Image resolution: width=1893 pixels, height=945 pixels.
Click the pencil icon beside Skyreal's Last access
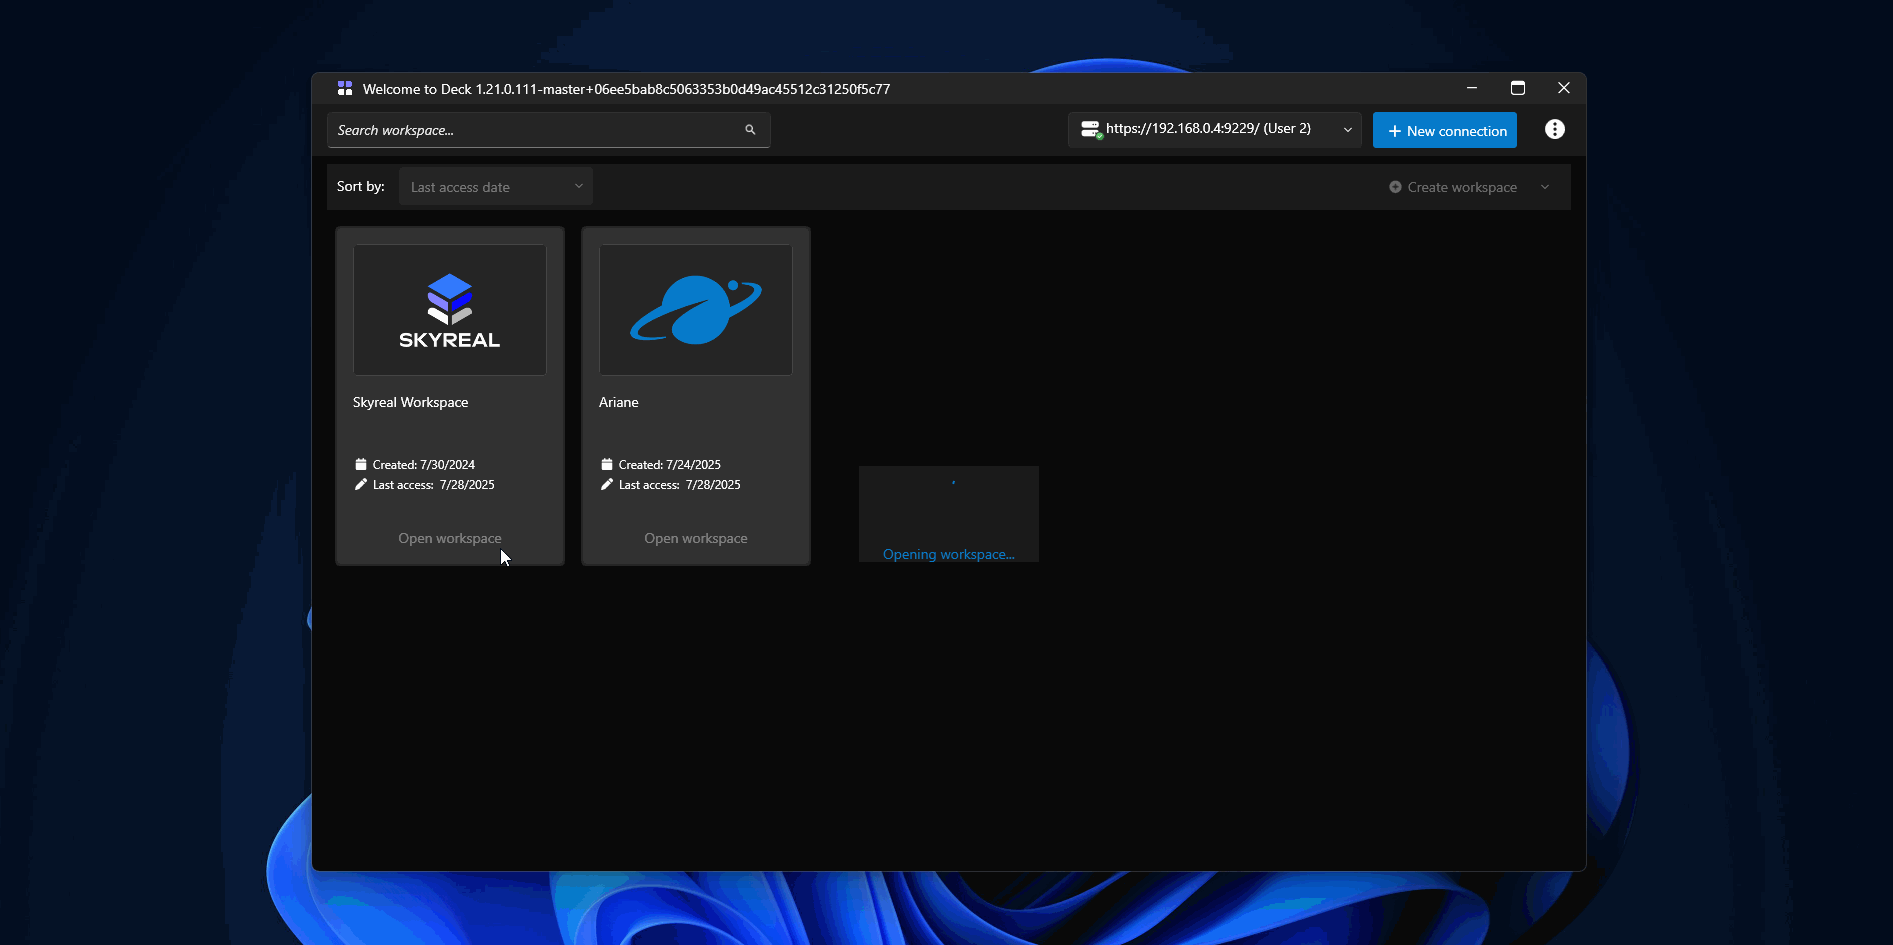tap(360, 484)
